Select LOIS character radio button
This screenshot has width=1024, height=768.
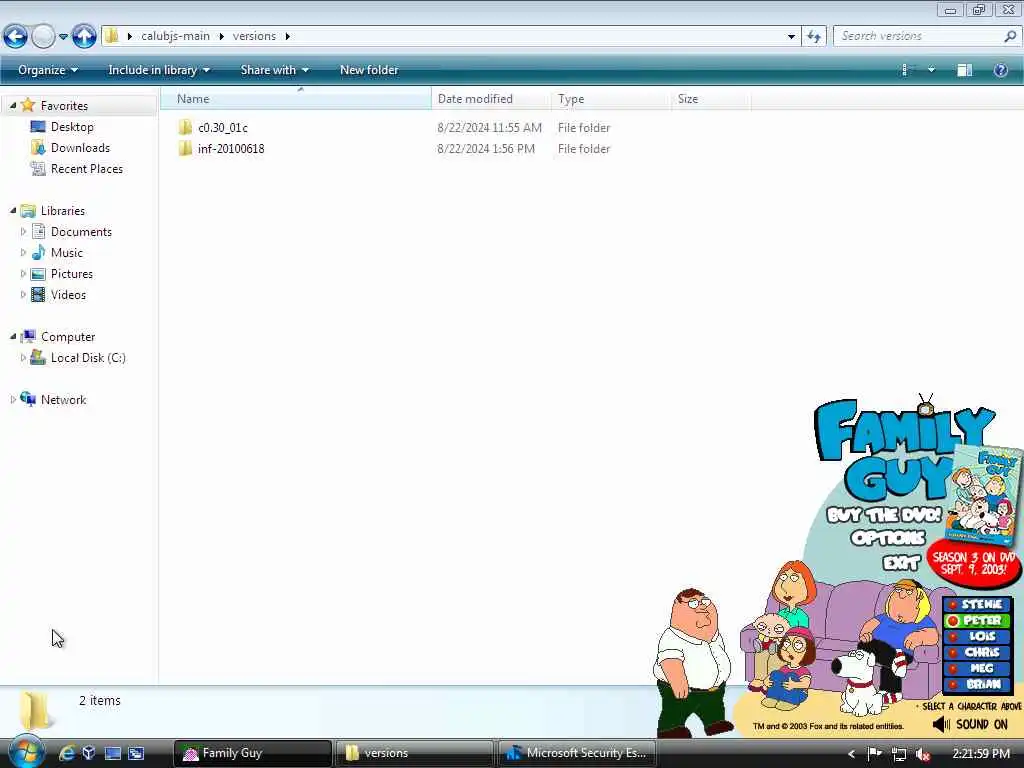click(x=953, y=636)
